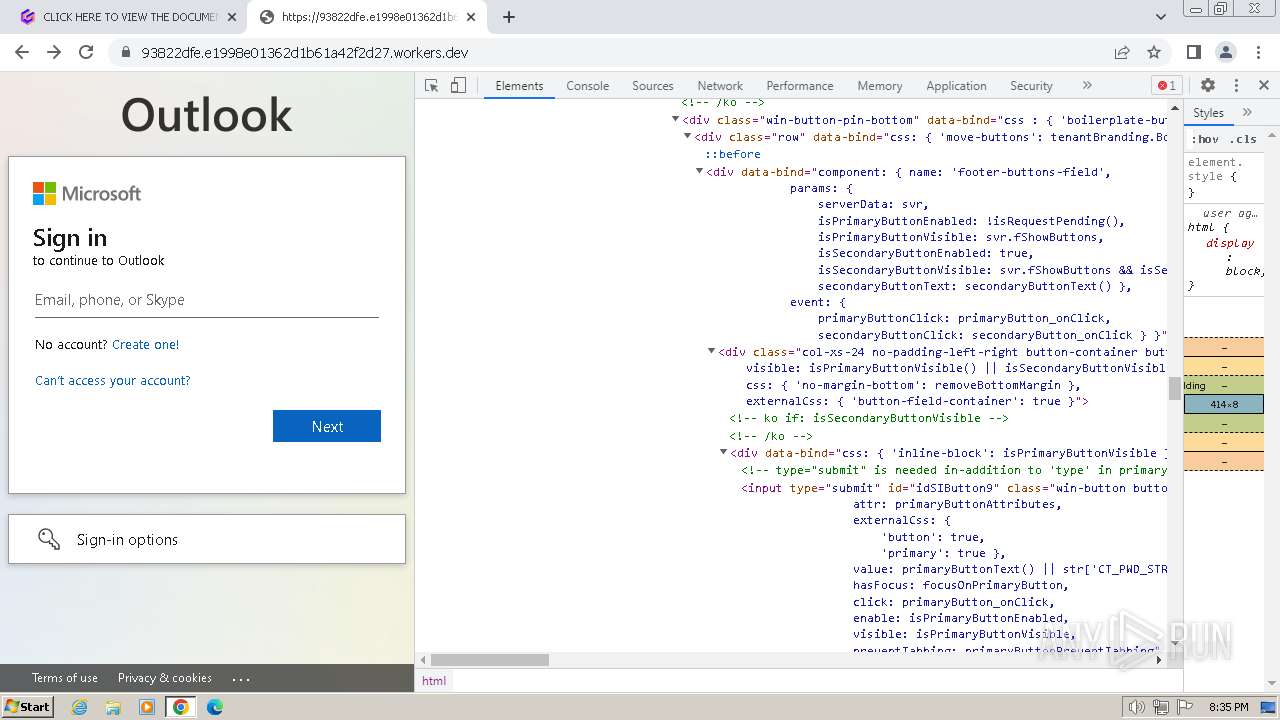
Task: Click the Chrome taskbar icon
Action: [x=181, y=707]
